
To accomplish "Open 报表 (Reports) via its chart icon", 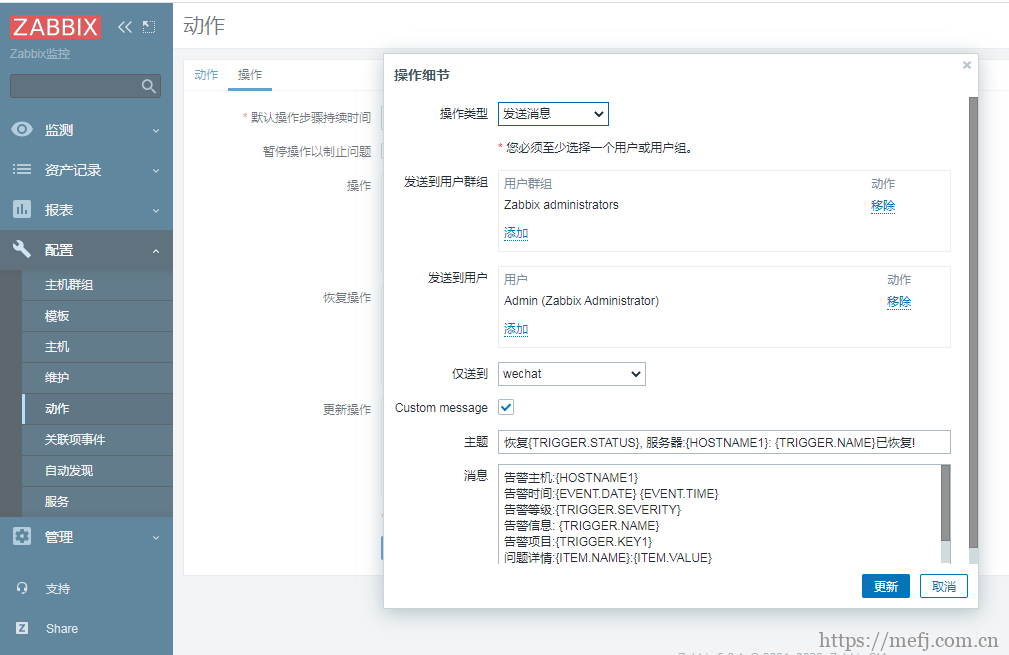I will 22,209.
